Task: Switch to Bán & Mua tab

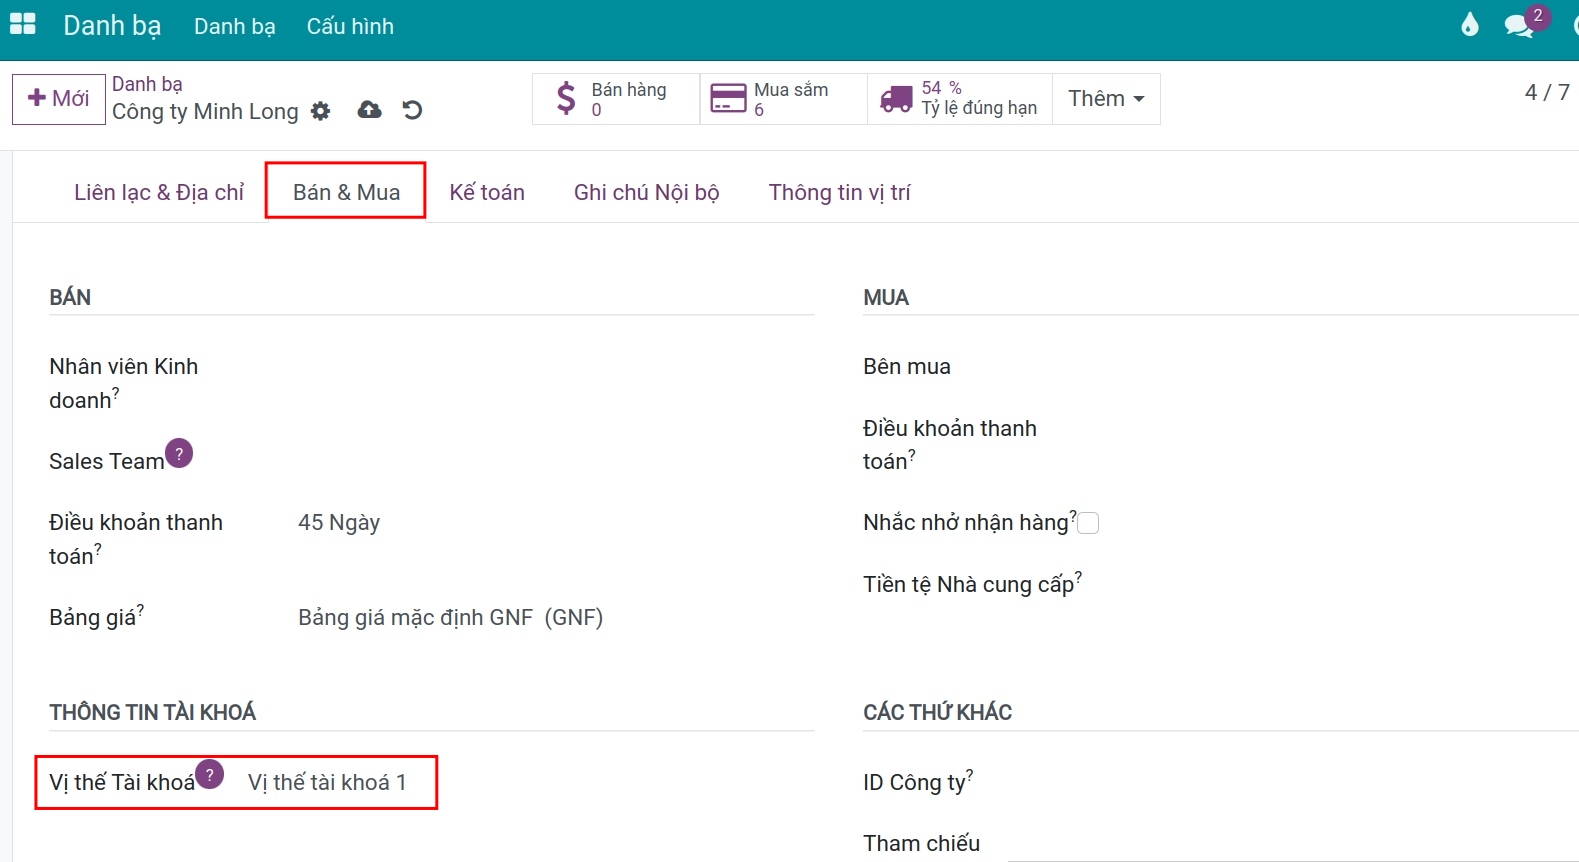Action: (x=346, y=192)
